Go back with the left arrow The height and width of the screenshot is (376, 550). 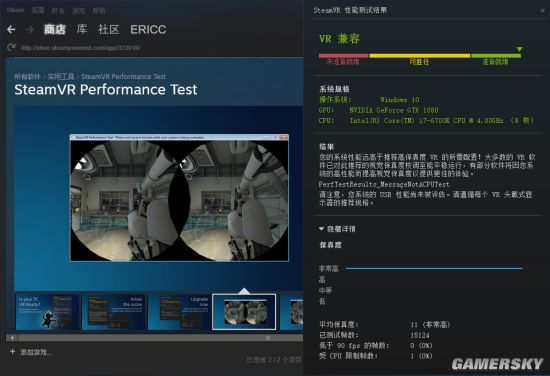point(11,29)
